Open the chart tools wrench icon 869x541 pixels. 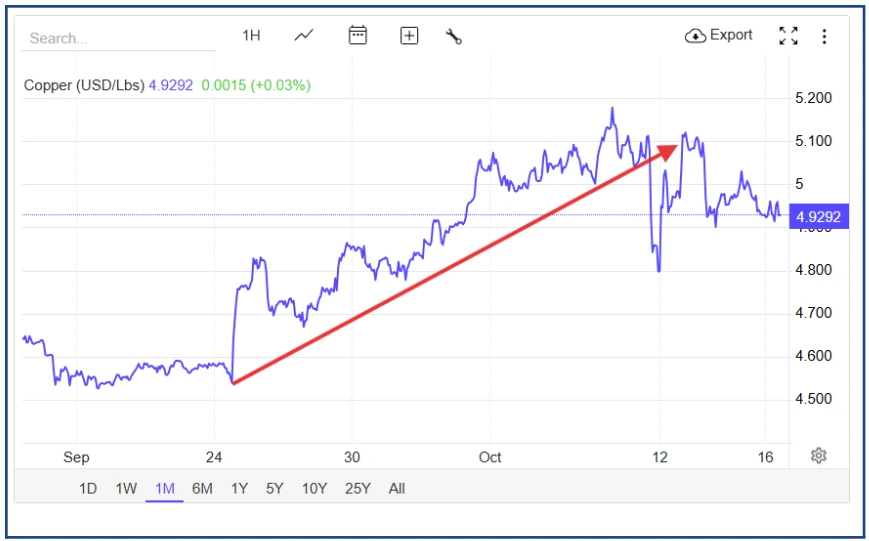coord(453,37)
